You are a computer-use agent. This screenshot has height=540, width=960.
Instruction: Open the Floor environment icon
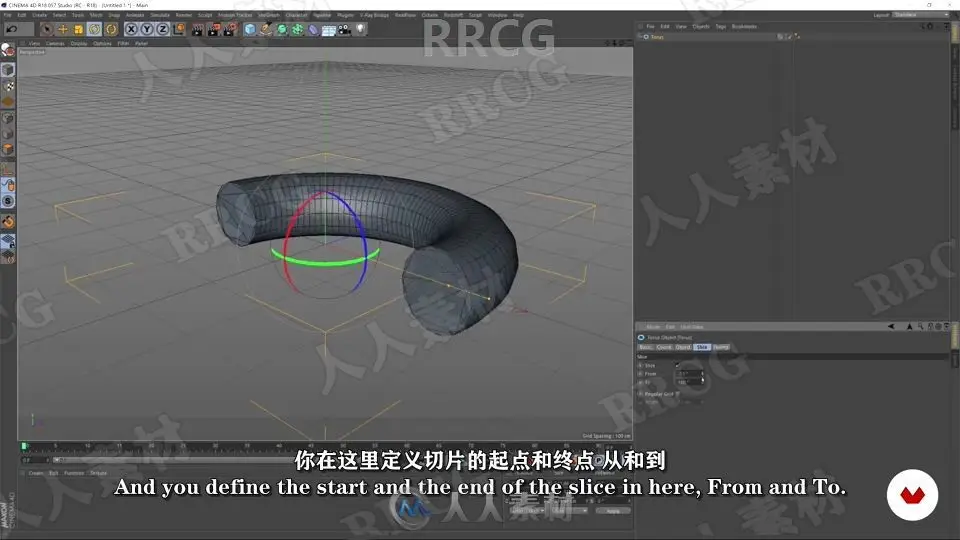[329, 29]
